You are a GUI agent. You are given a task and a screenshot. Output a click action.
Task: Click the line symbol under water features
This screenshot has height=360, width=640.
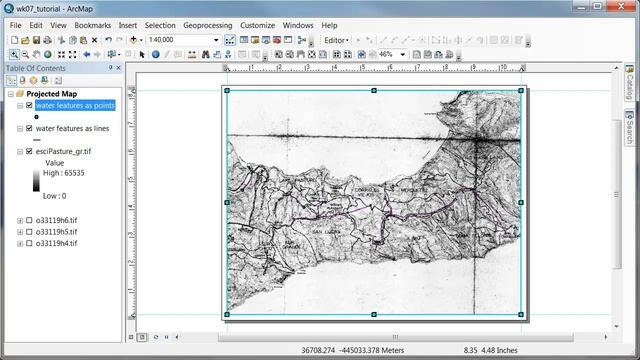pos(37,140)
